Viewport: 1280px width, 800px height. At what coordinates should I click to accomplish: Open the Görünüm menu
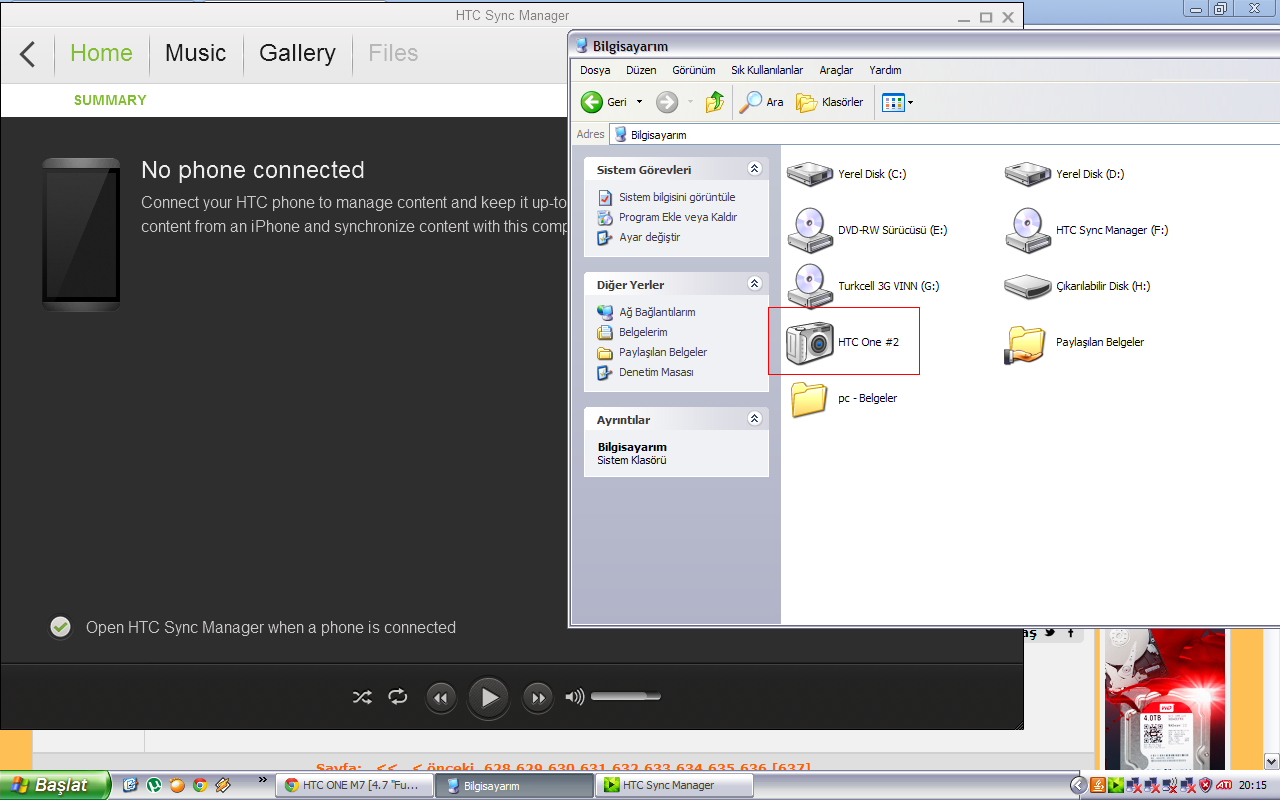pyautogui.click(x=694, y=70)
